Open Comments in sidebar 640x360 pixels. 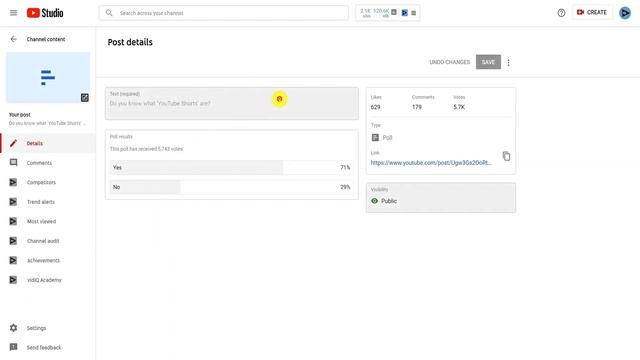[48, 163]
